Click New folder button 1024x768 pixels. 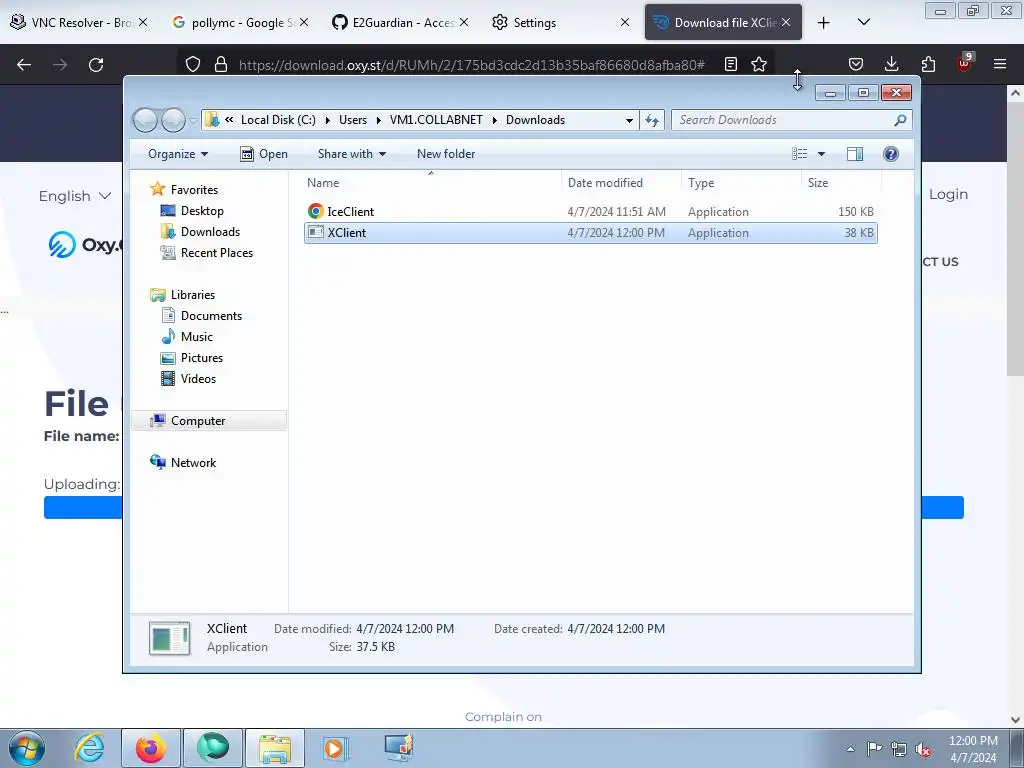[445, 154]
